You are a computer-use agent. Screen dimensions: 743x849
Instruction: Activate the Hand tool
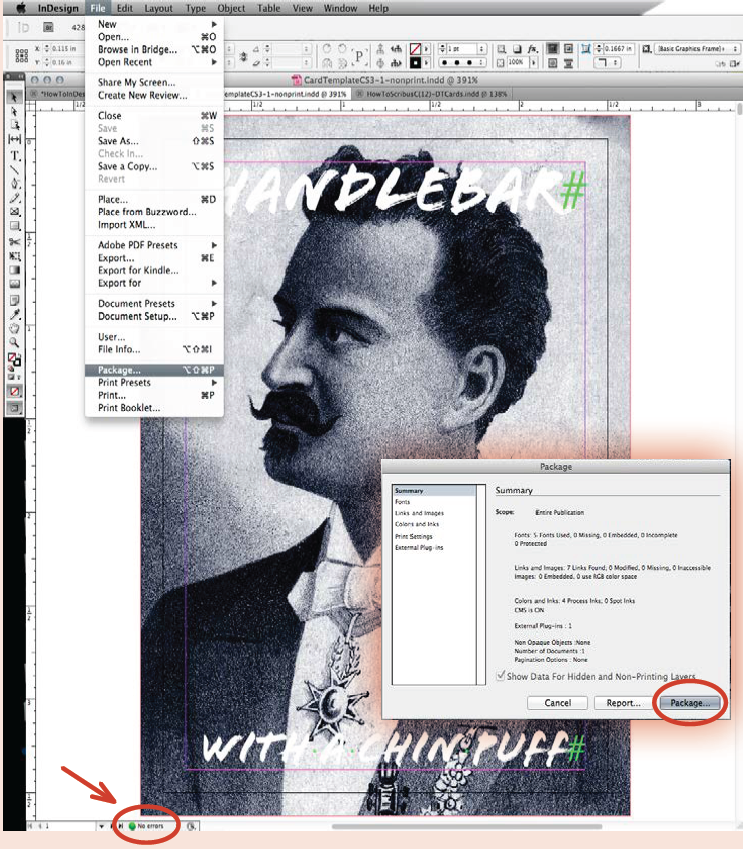point(15,328)
